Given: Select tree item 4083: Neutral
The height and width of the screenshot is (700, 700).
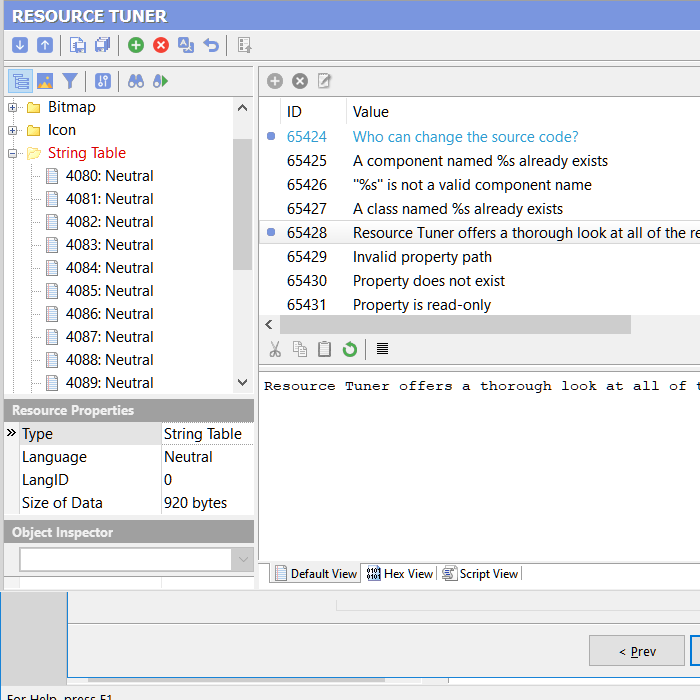Looking at the screenshot, I should coord(109,245).
